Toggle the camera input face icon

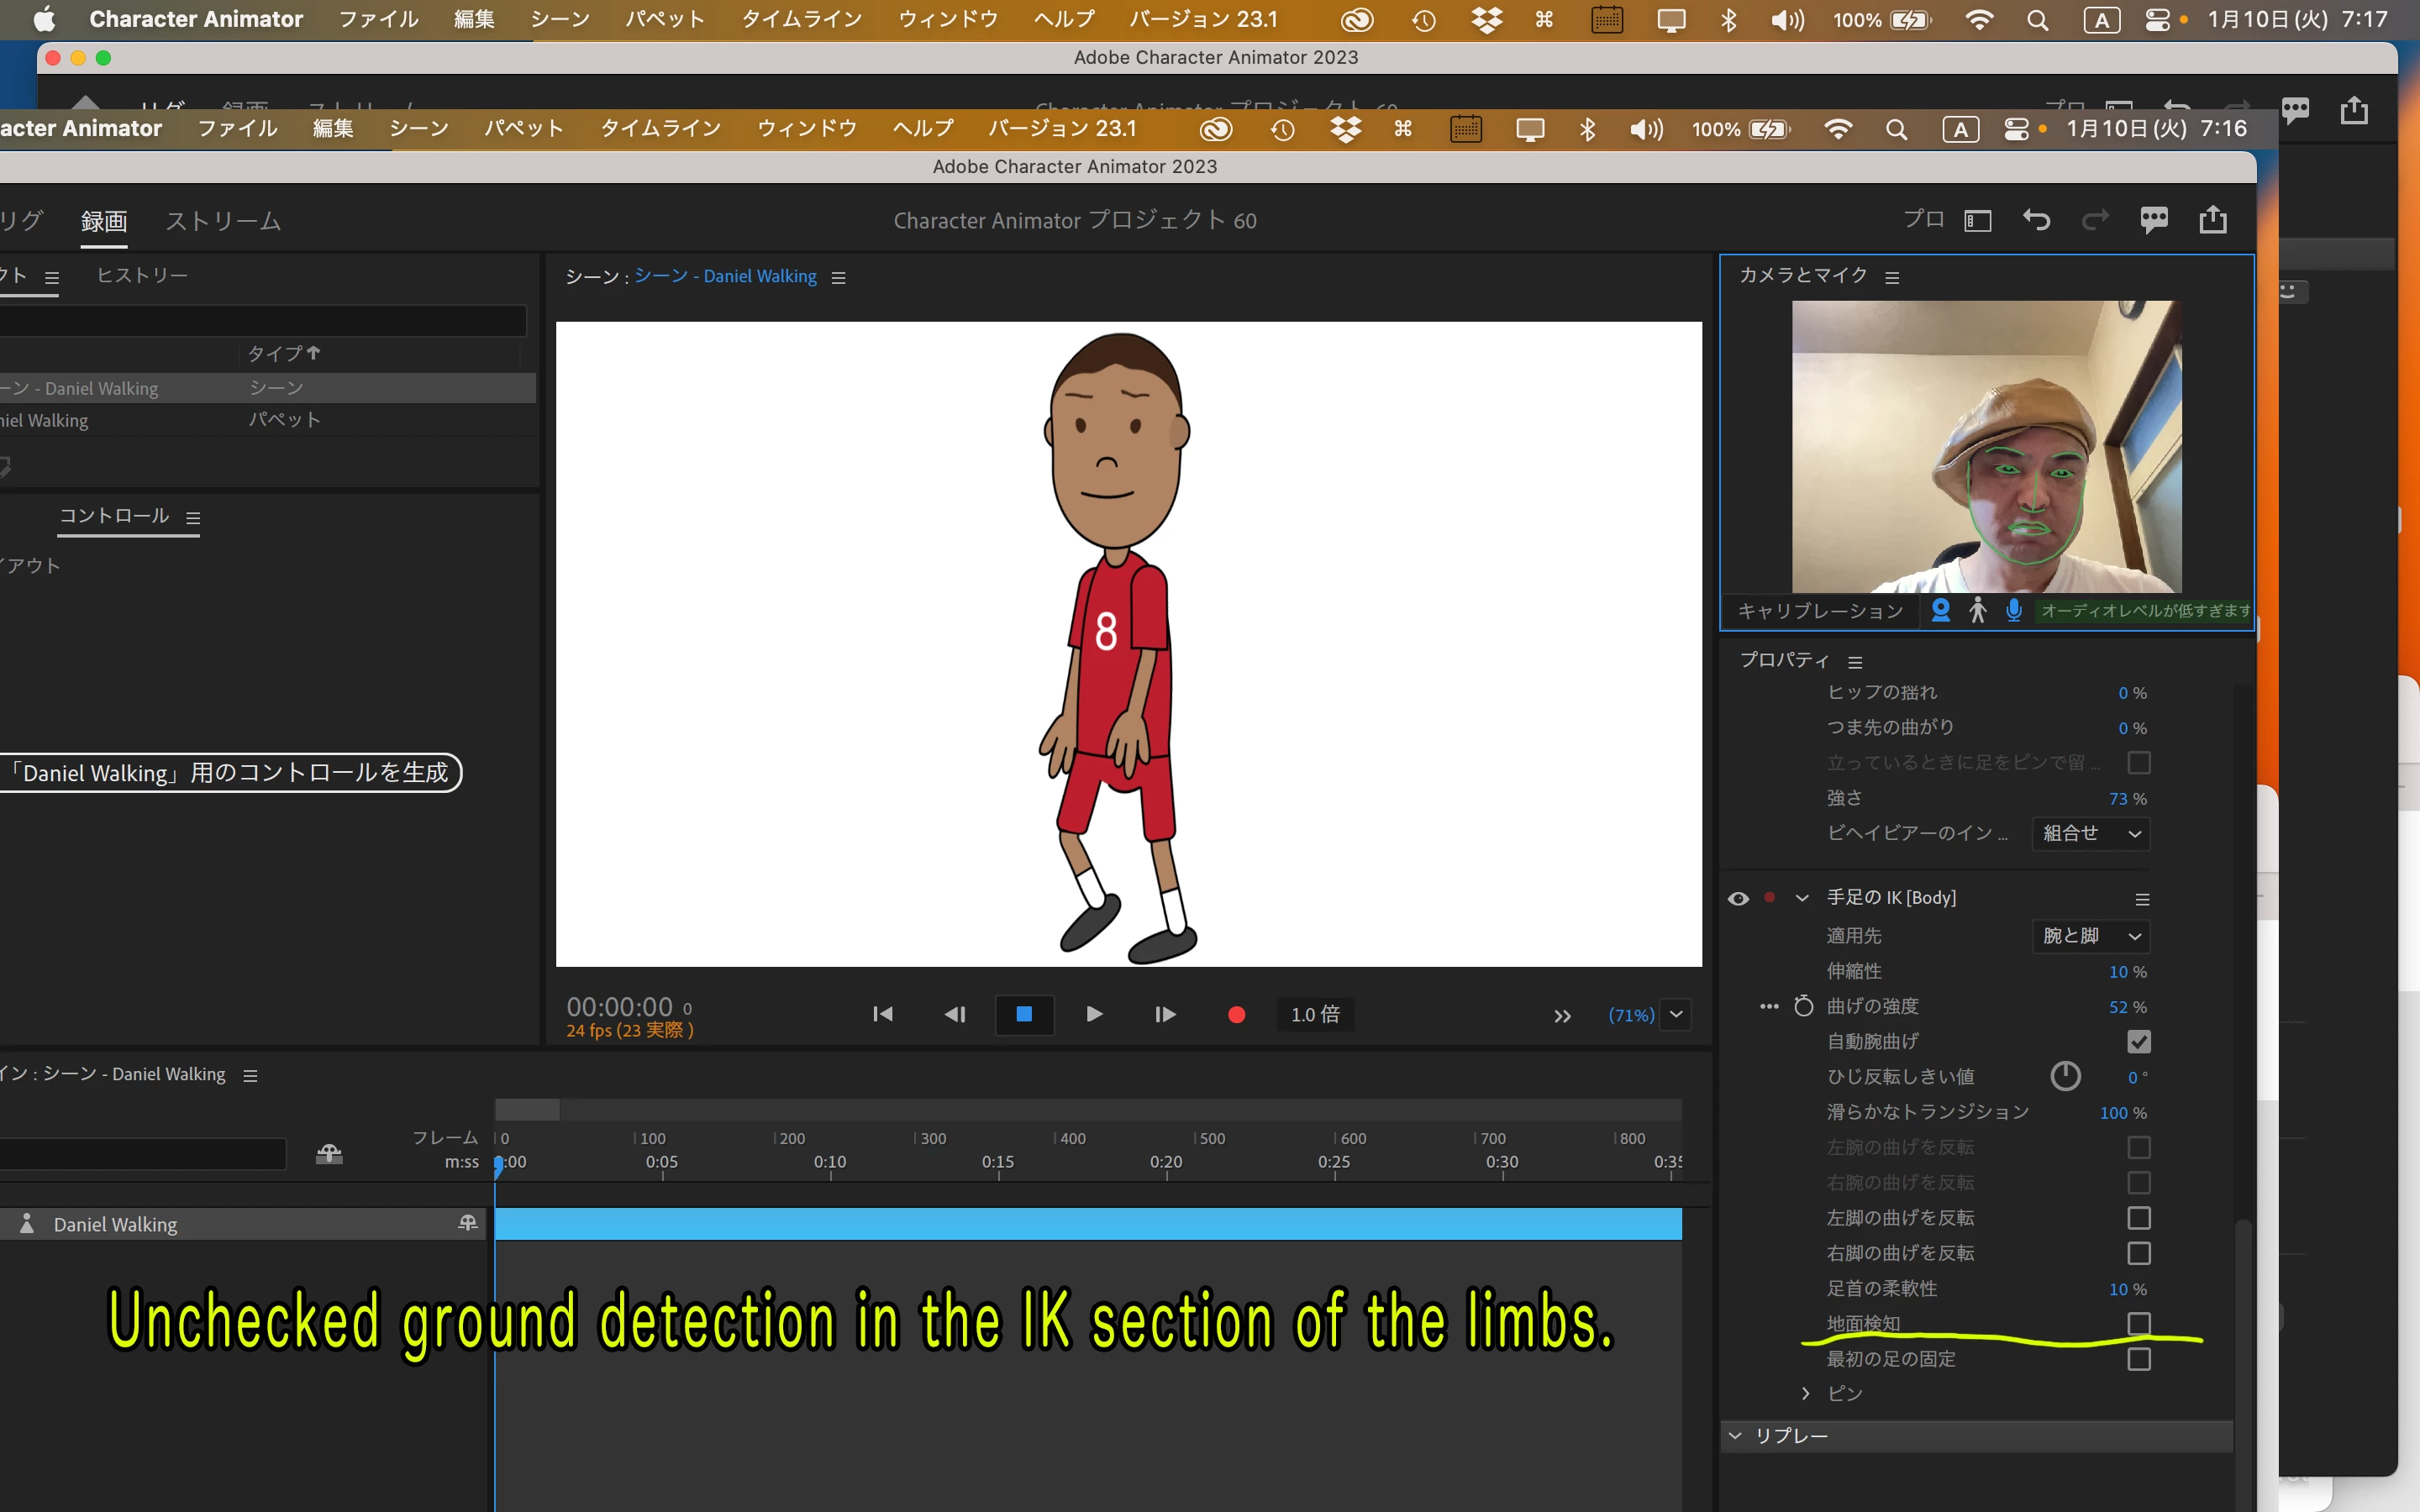pos(1940,610)
